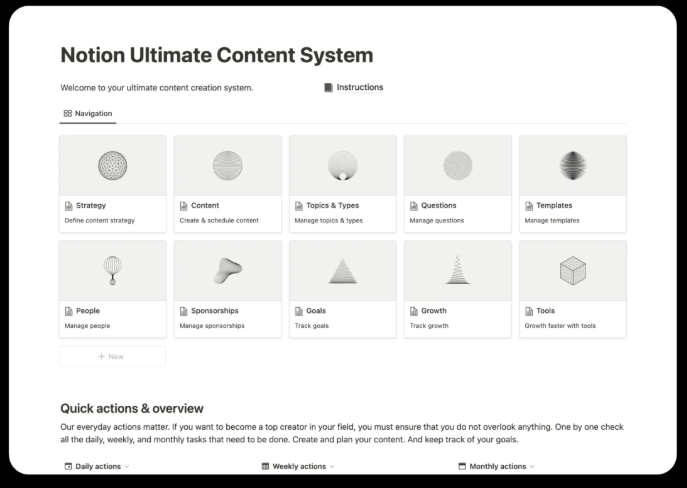
Task: Click the Goals card pyramid image
Action: (343, 271)
